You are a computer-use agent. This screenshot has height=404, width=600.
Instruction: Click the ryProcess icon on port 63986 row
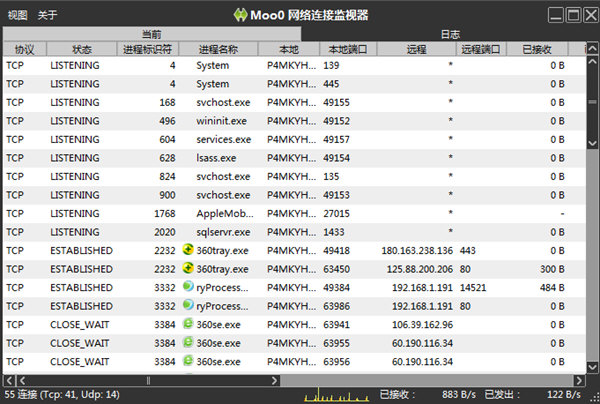coord(187,305)
